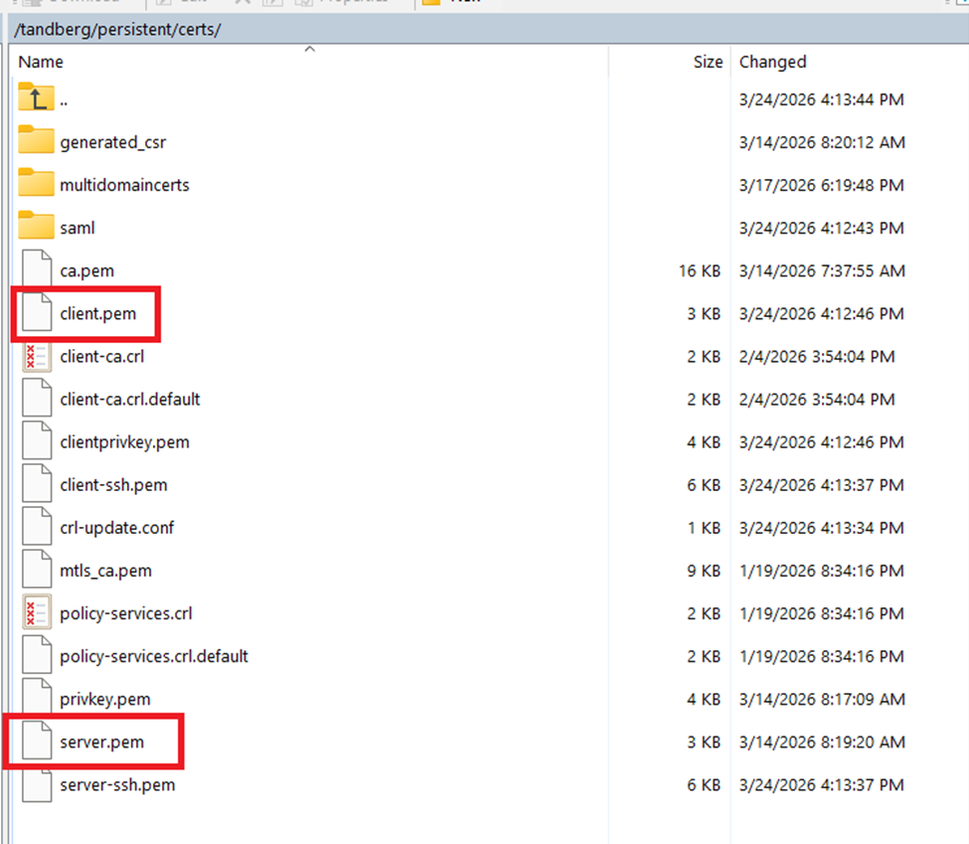Click the privkey.pem file icon
The width and height of the screenshot is (969, 844).
point(36,698)
